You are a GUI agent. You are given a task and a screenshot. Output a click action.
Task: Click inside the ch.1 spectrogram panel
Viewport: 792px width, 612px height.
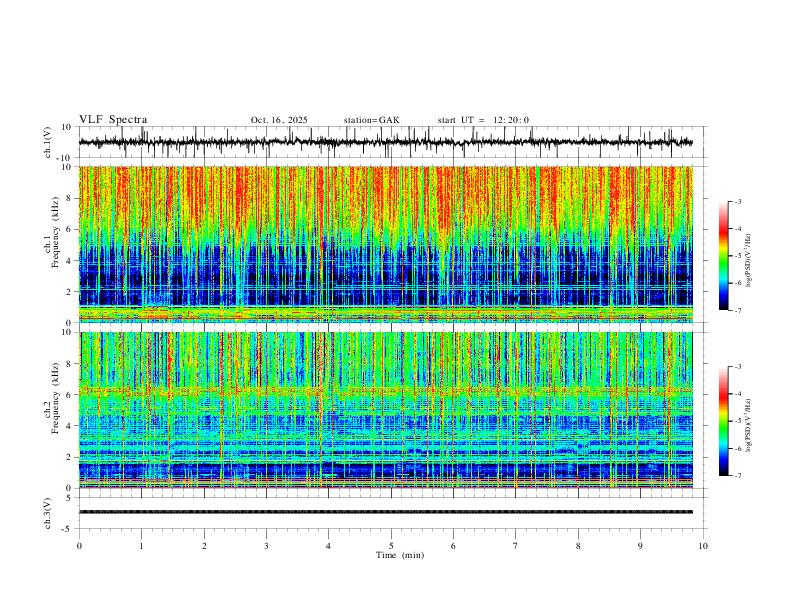[385, 244]
